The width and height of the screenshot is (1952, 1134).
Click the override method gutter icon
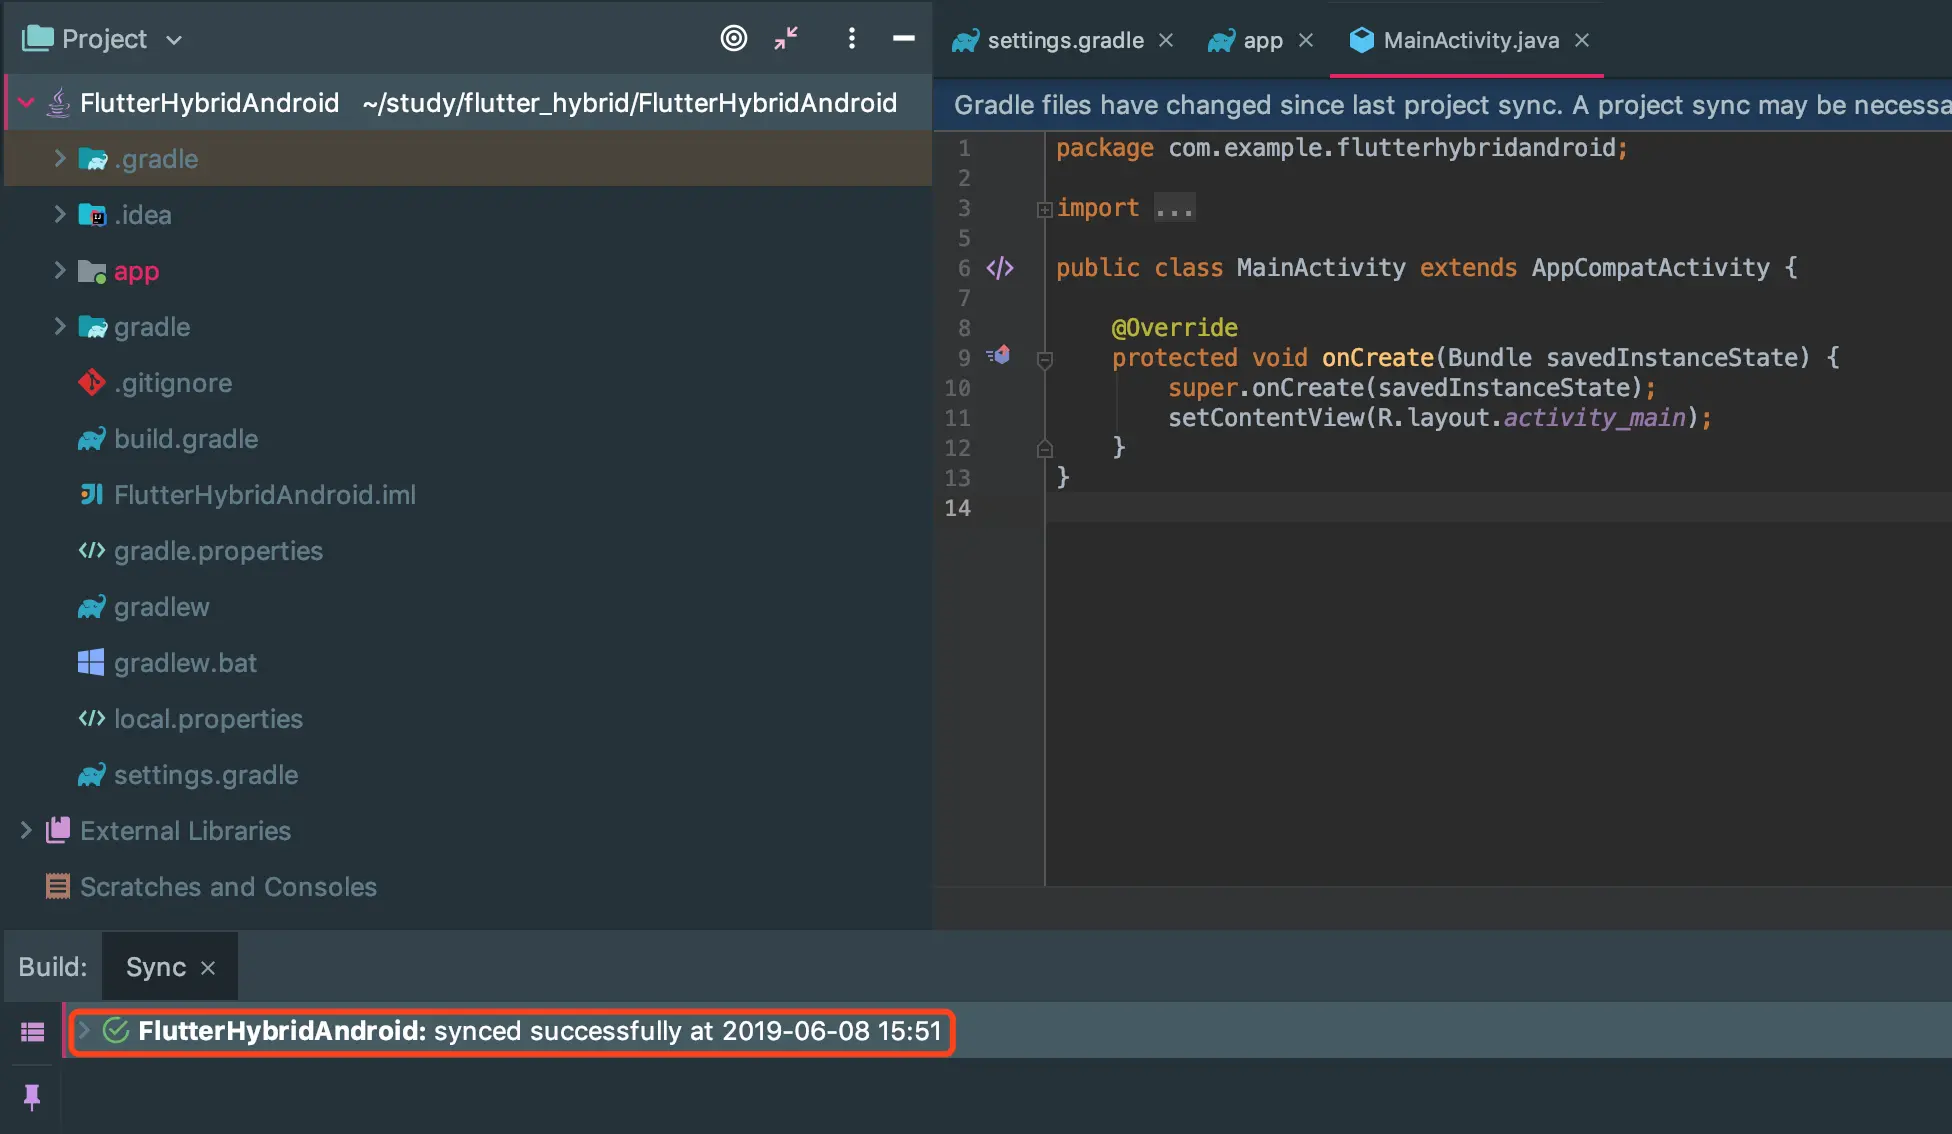999,355
